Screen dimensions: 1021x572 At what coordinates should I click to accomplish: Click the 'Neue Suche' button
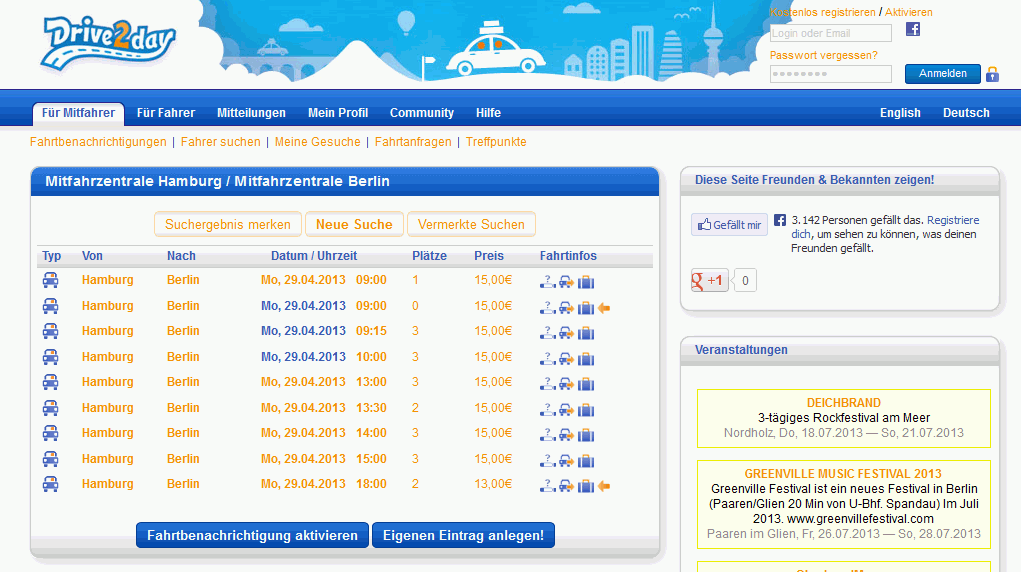pos(354,224)
